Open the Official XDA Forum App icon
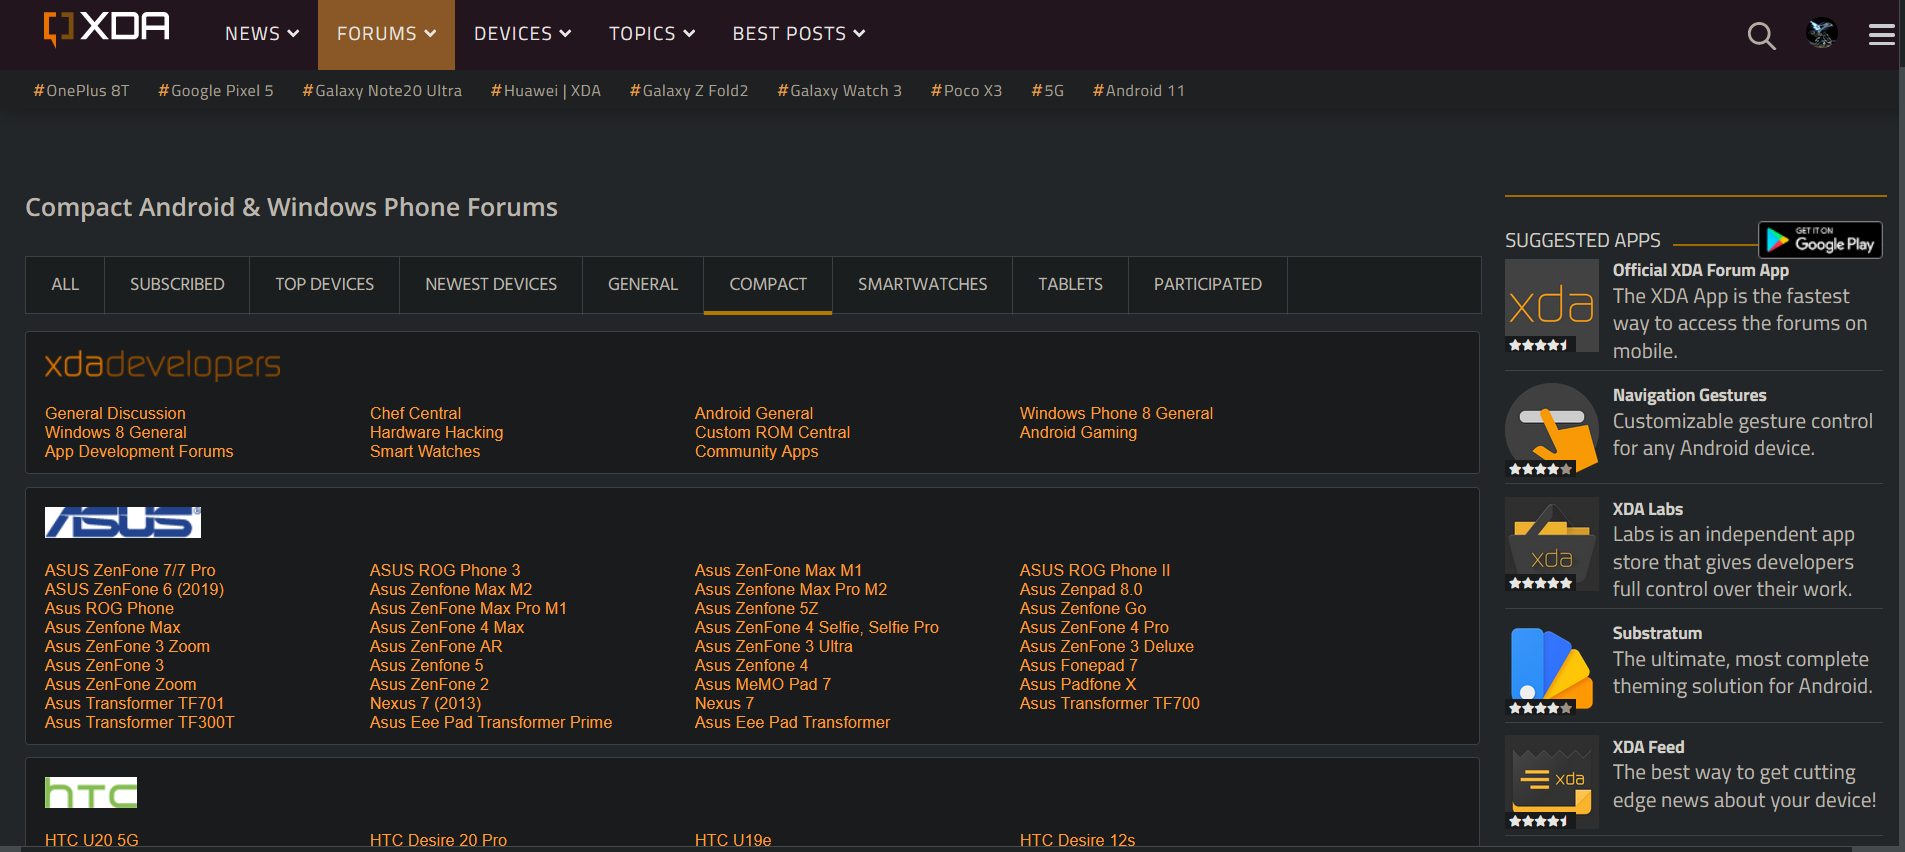Screen dimensions: 1905x852 pyautogui.click(x=1552, y=306)
